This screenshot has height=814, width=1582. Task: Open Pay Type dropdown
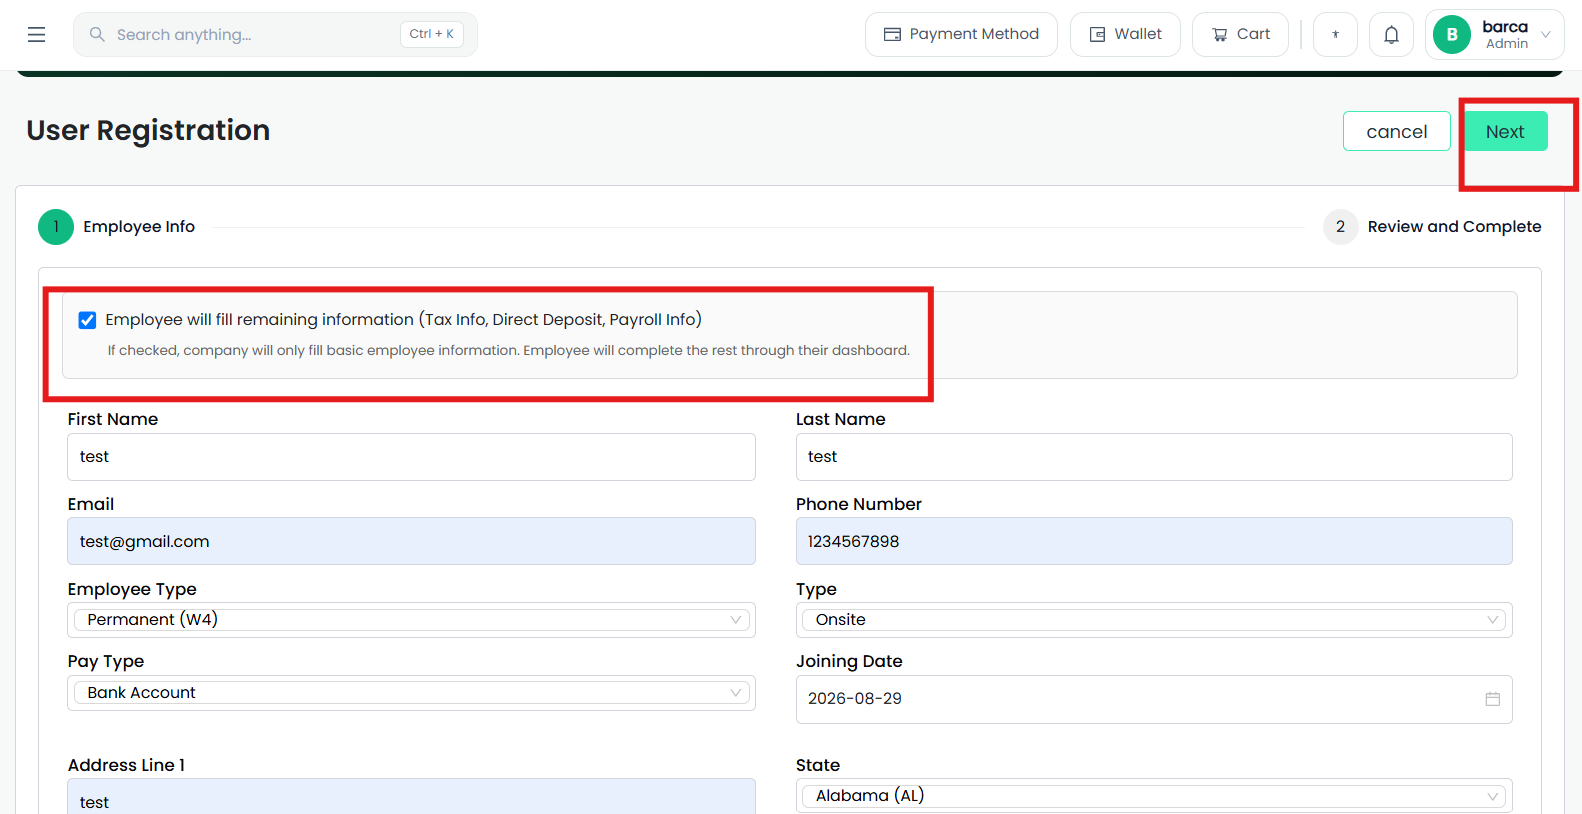coord(411,693)
